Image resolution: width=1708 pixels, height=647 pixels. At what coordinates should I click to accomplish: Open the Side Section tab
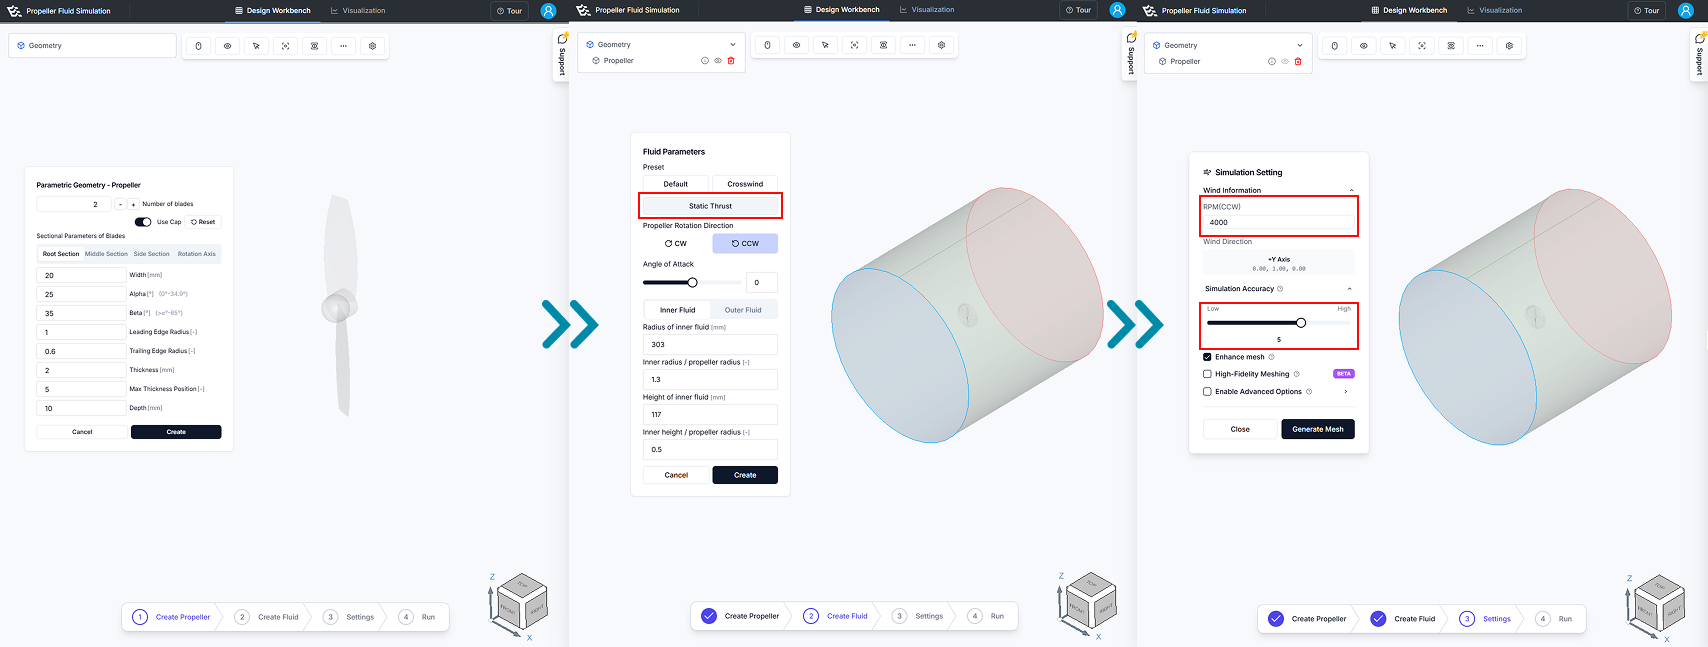click(152, 254)
